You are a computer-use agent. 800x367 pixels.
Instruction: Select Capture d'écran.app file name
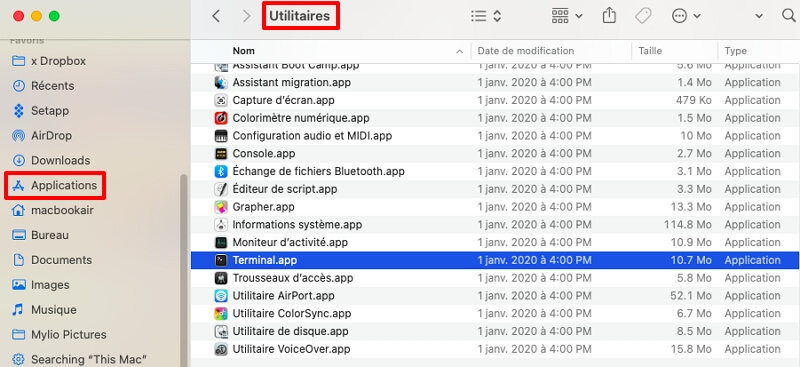point(283,100)
